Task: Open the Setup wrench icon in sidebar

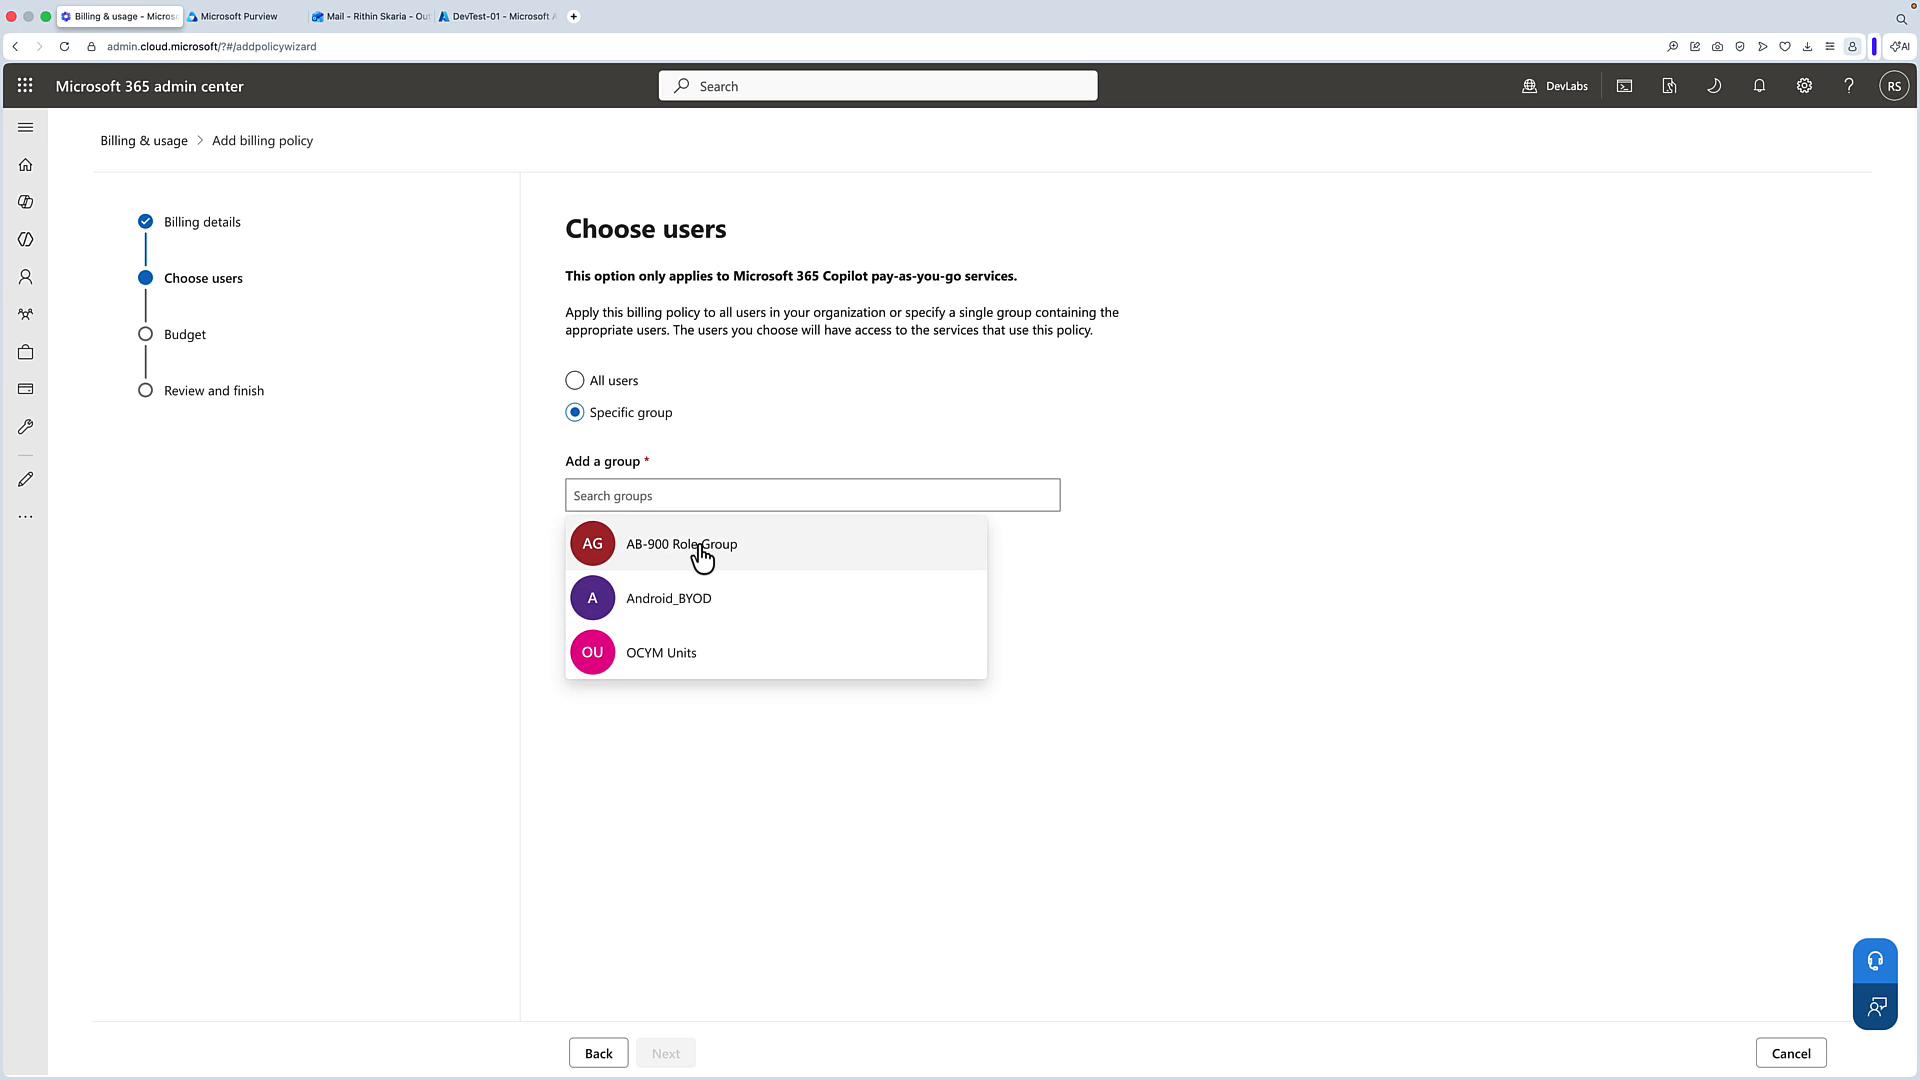Action: (x=26, y=427)
